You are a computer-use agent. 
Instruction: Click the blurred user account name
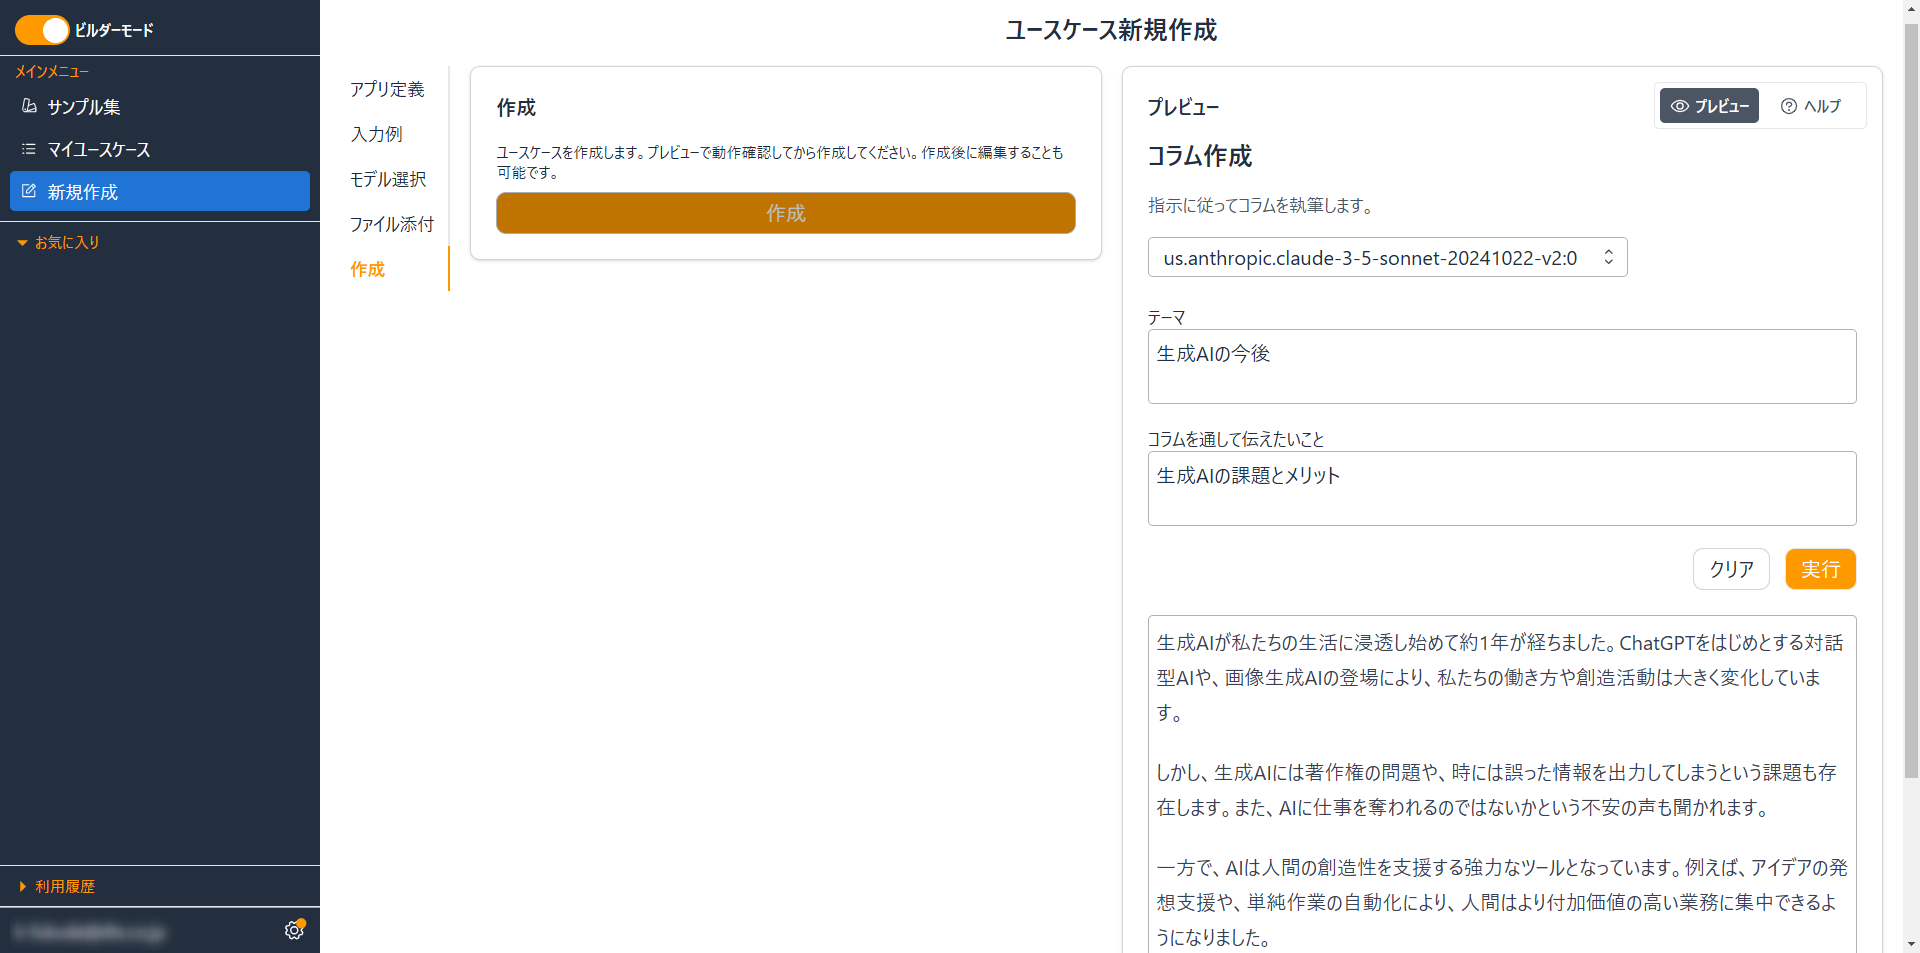point(90,932)
